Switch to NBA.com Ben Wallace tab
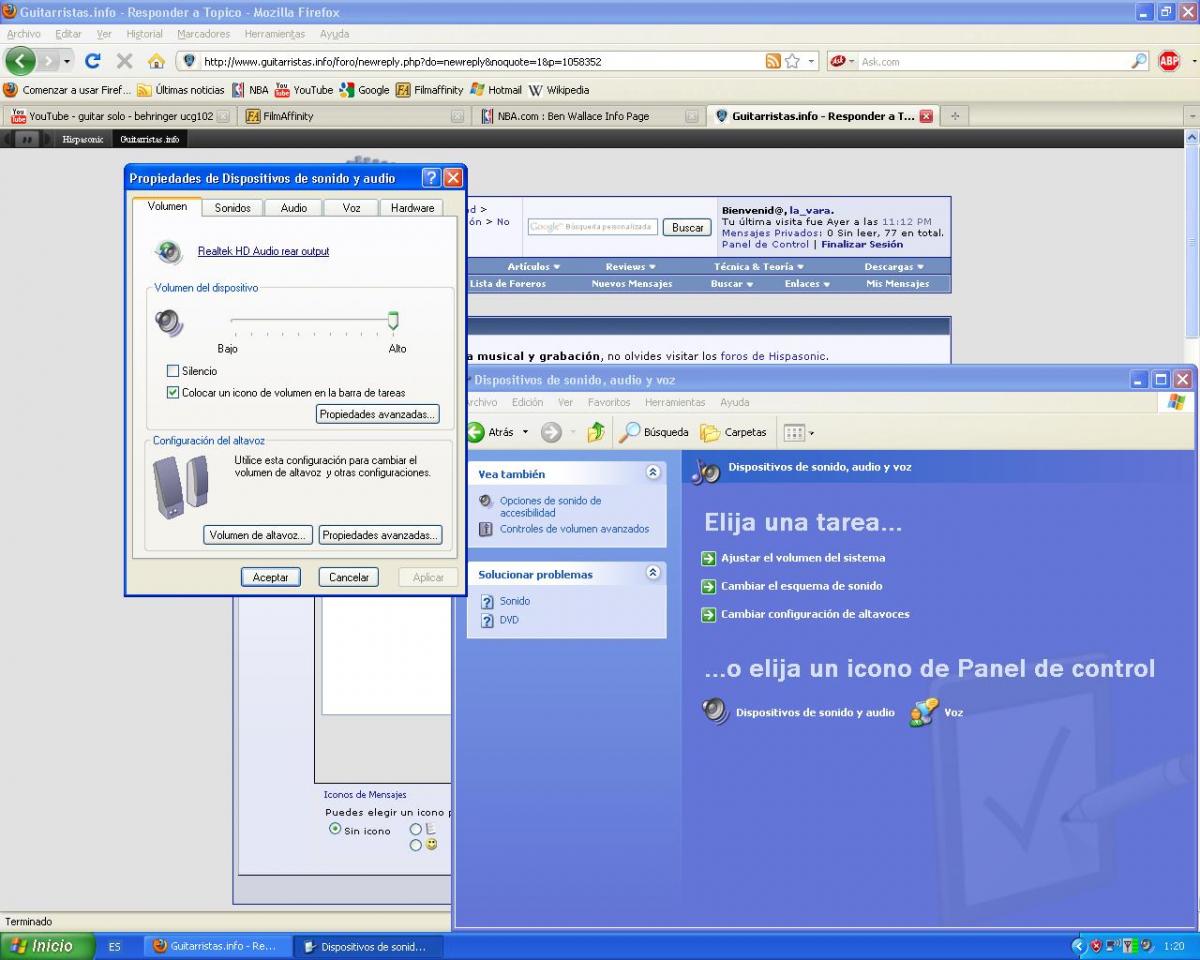Image resolution: width=1200 pixels, height=960 pixels. [588, 116]
